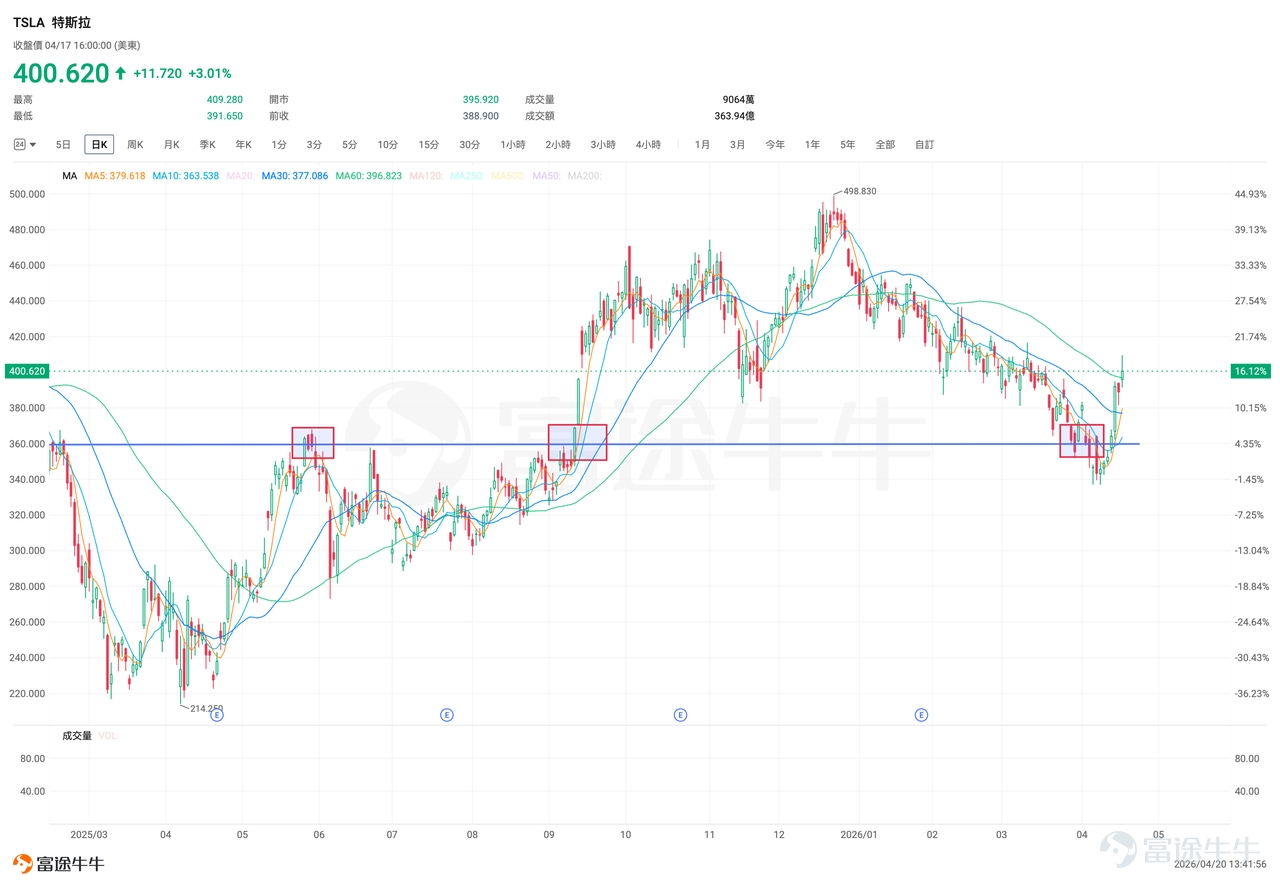Toggle the hidden MA50 line
This screenshot has height=886, width=1280.
coord(546,176)
